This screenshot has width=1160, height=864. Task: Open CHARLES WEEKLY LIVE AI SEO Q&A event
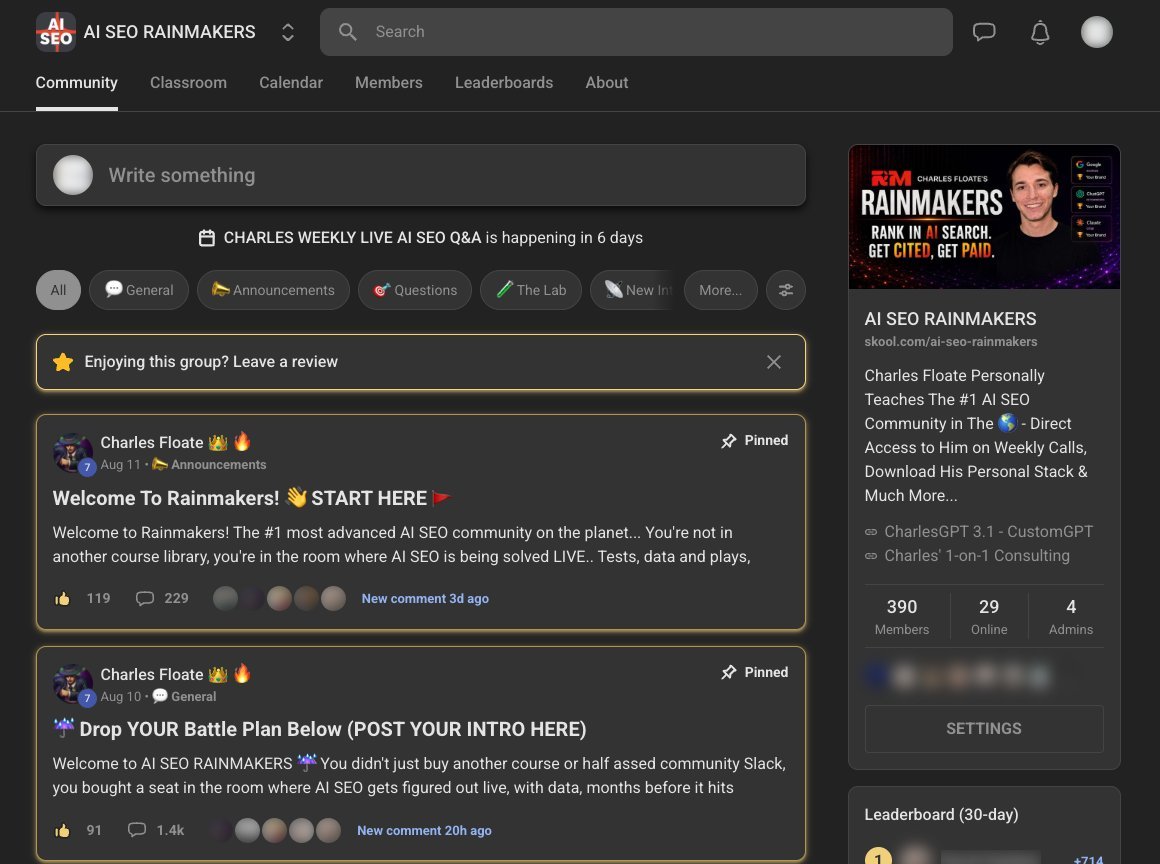[352, 237]
